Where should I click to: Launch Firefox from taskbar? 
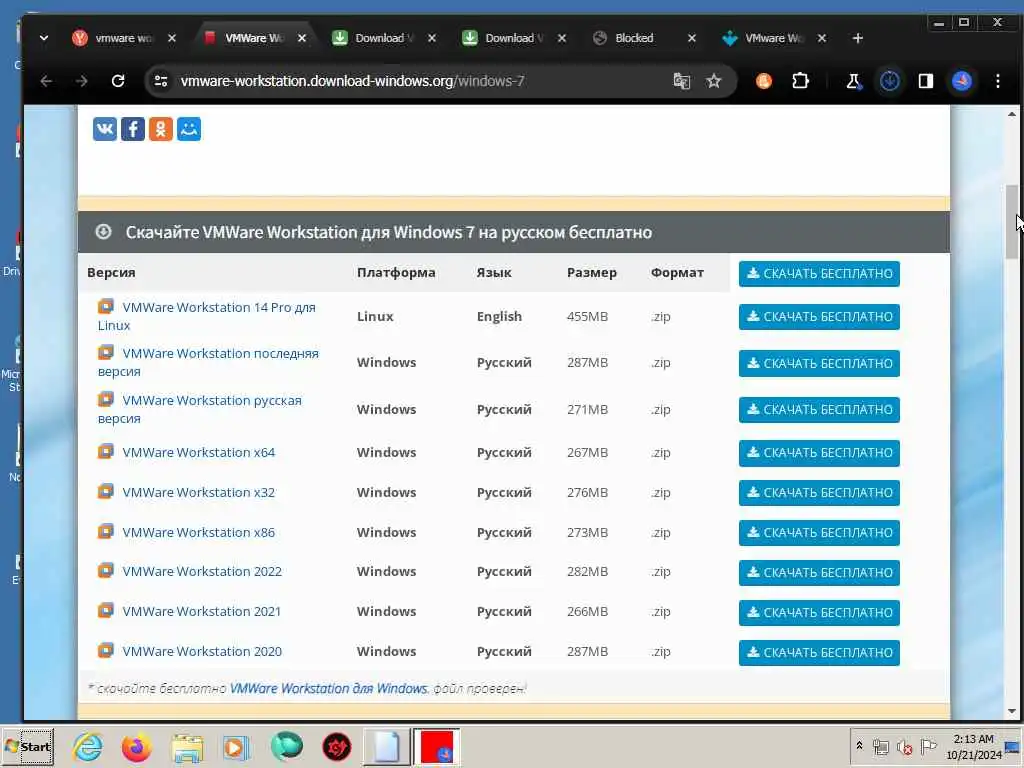pyautogui.click(x=136, y=746)
